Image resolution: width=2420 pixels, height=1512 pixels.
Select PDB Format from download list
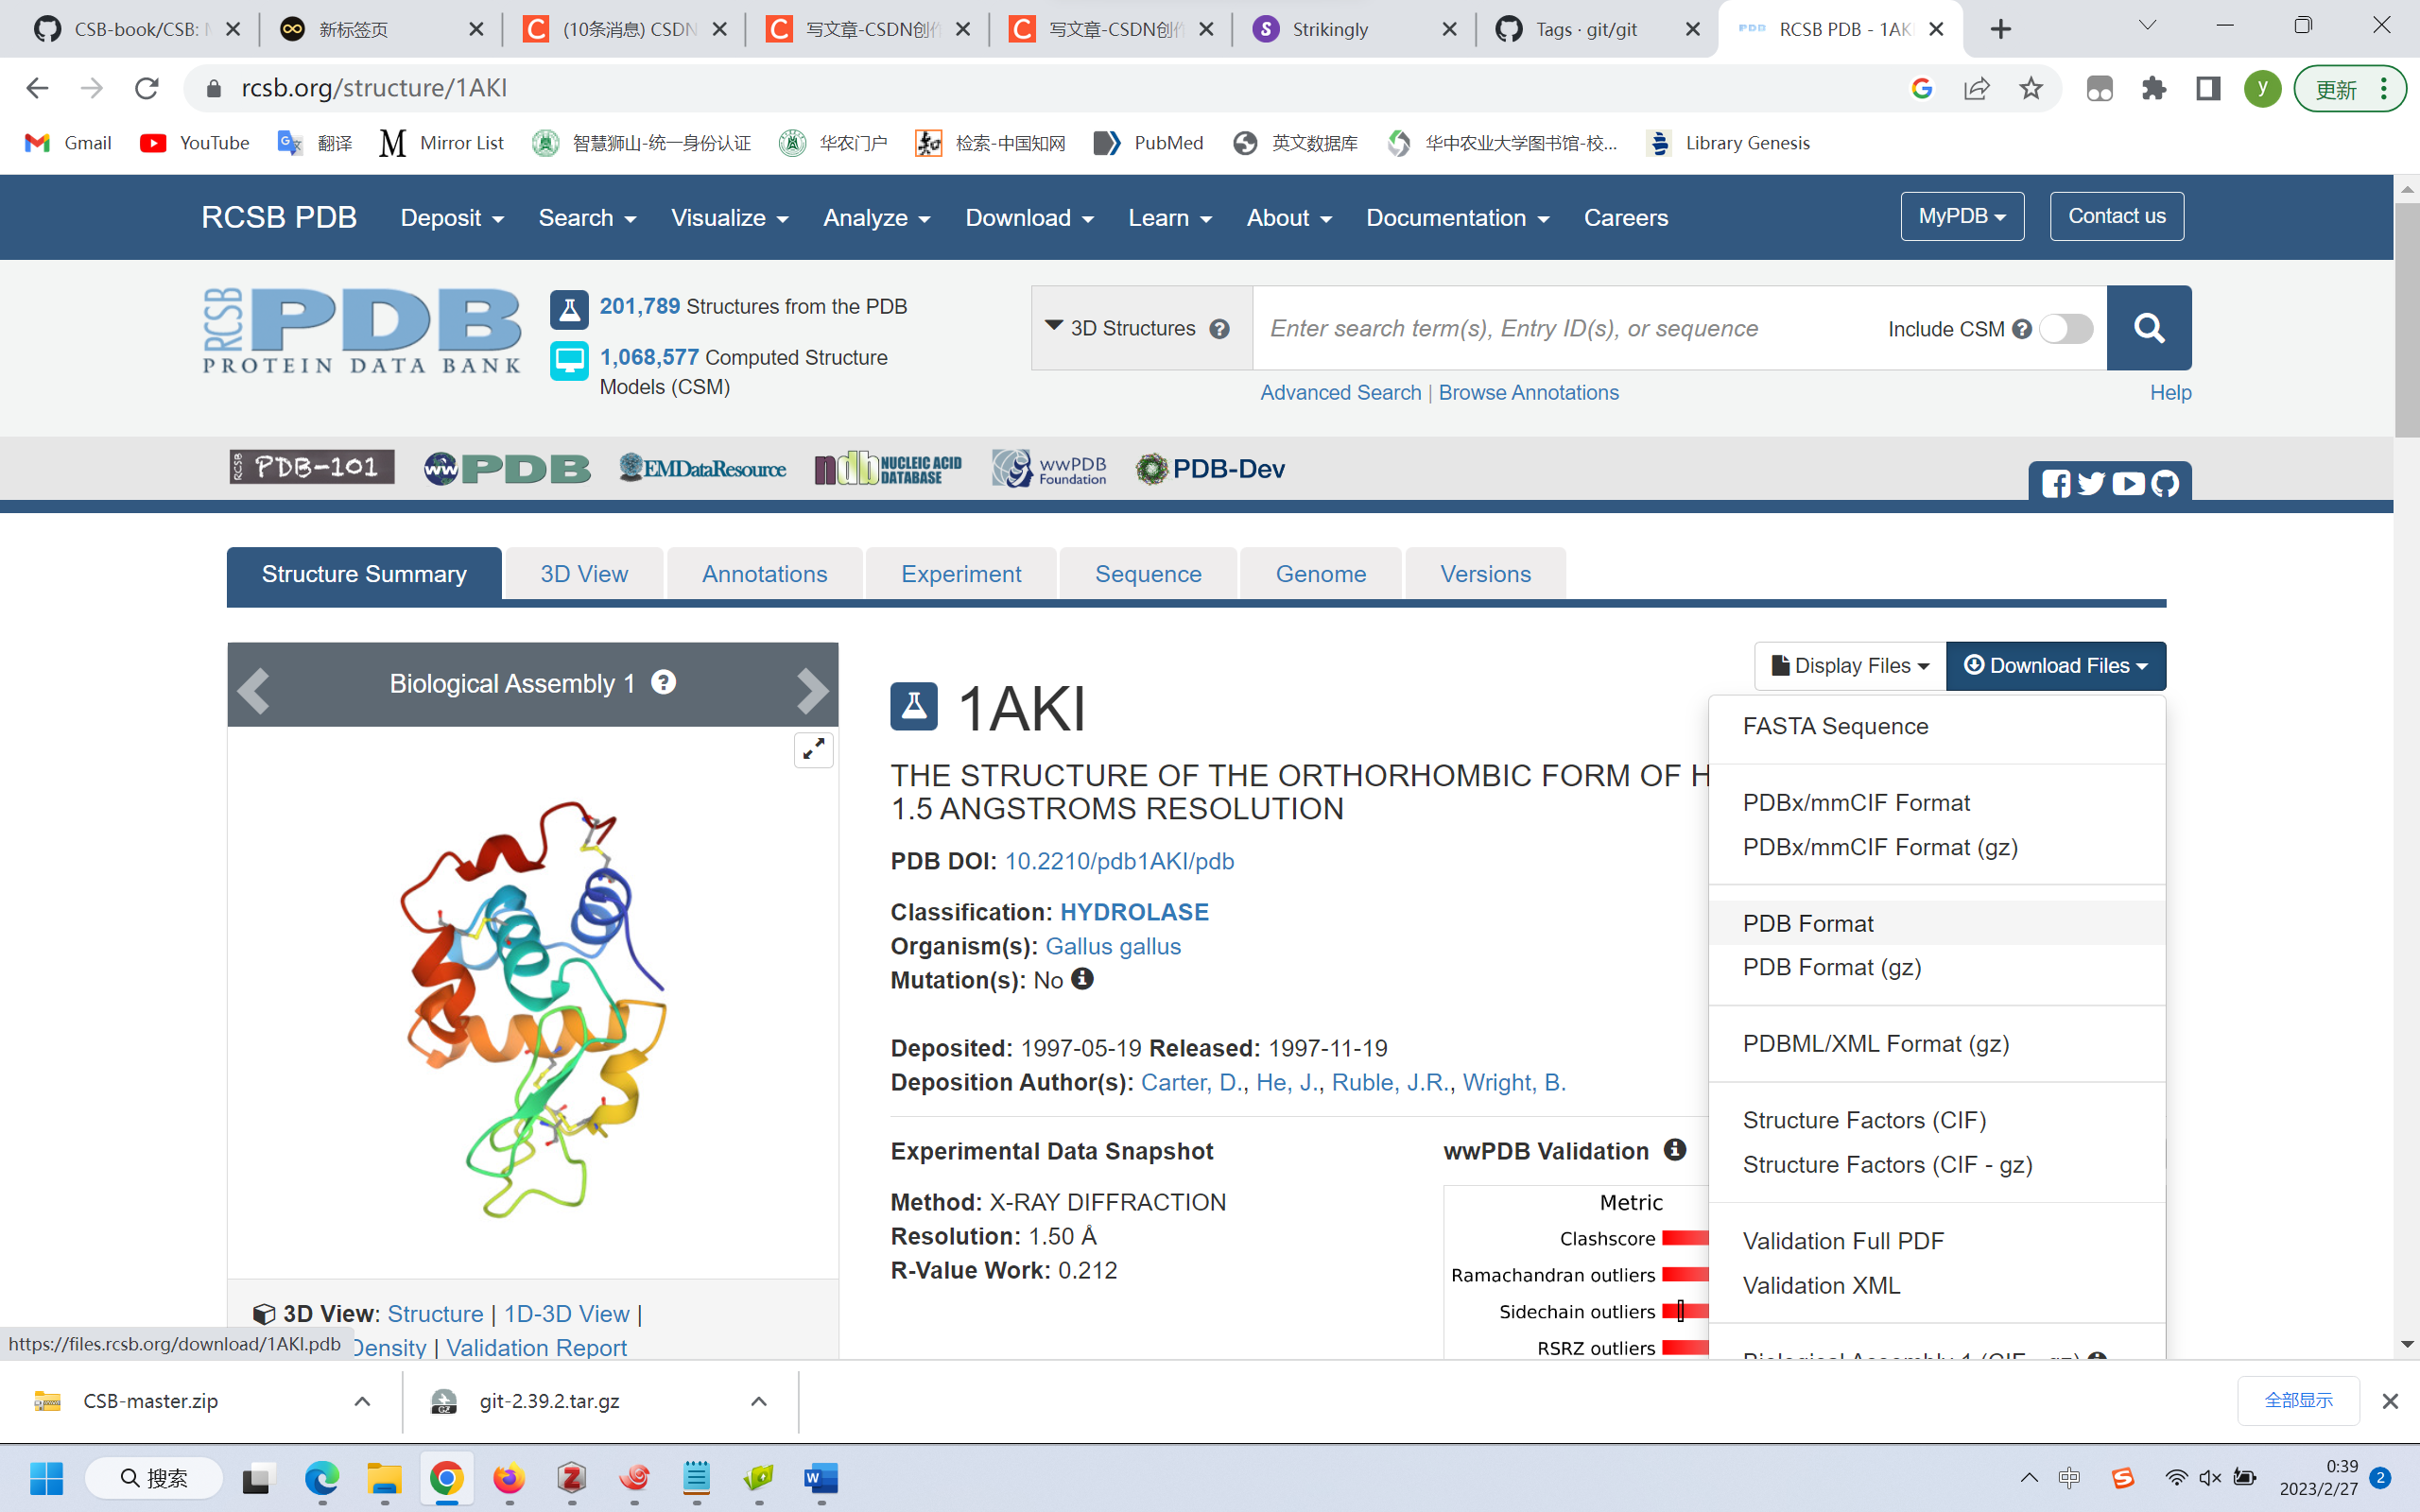pos(1807,923)
